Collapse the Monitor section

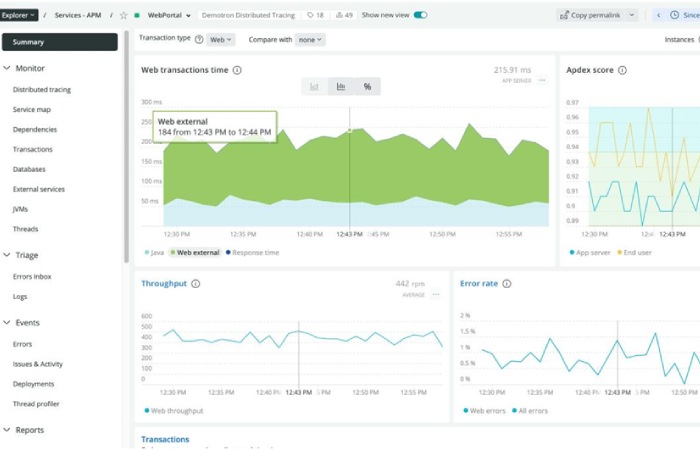point(7,68)
